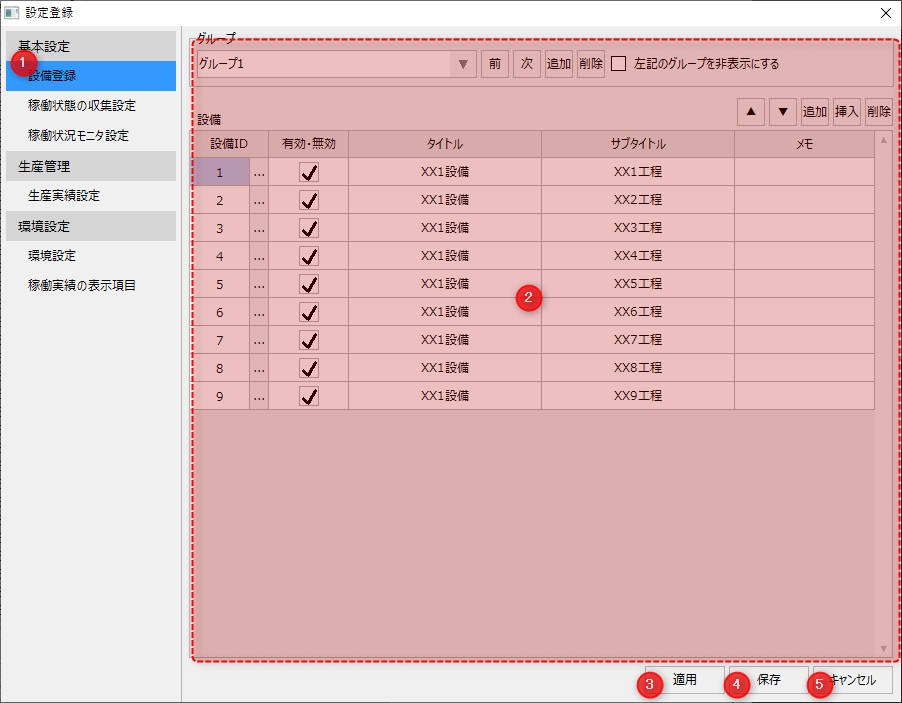Click the 次 (next) group button
The height and width of the screenshot is (703, 902).
(x=527, y=63)
